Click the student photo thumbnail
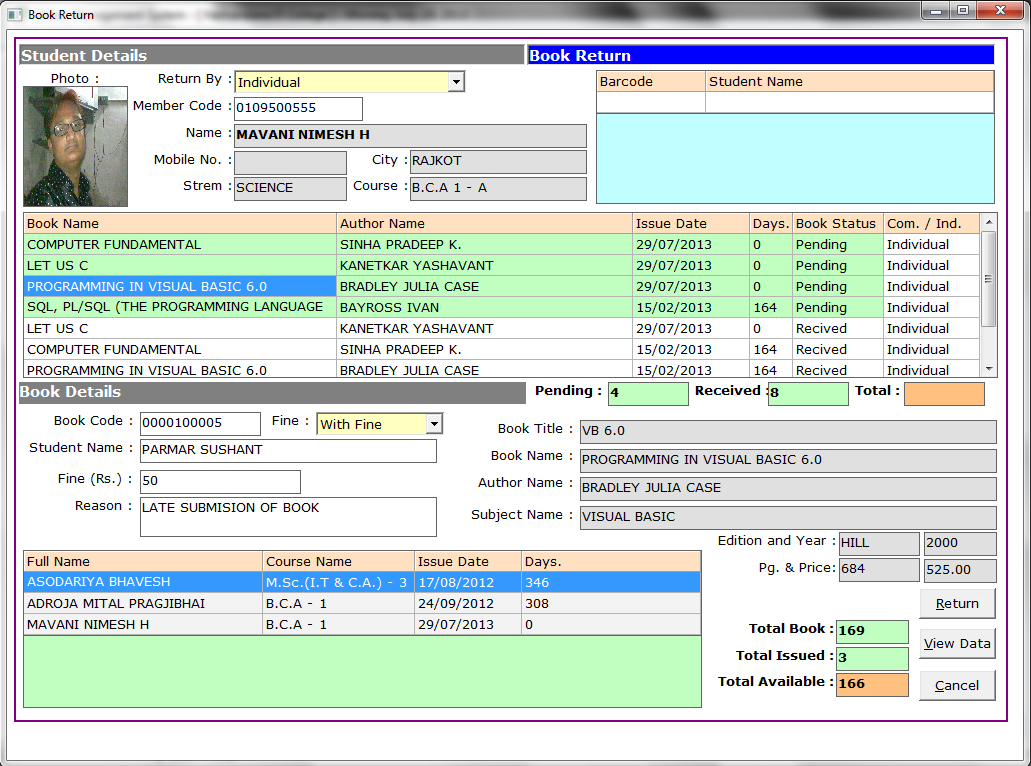This screenshot has height=766, width=1031. point(61,146)
